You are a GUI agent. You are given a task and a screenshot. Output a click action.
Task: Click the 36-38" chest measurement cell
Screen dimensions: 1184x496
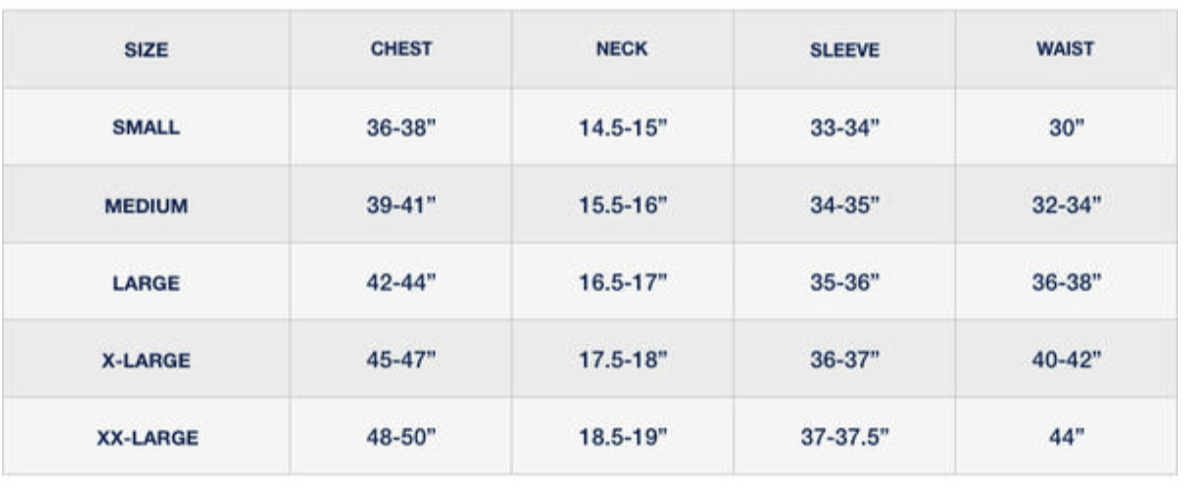click(x=401, y=128)
